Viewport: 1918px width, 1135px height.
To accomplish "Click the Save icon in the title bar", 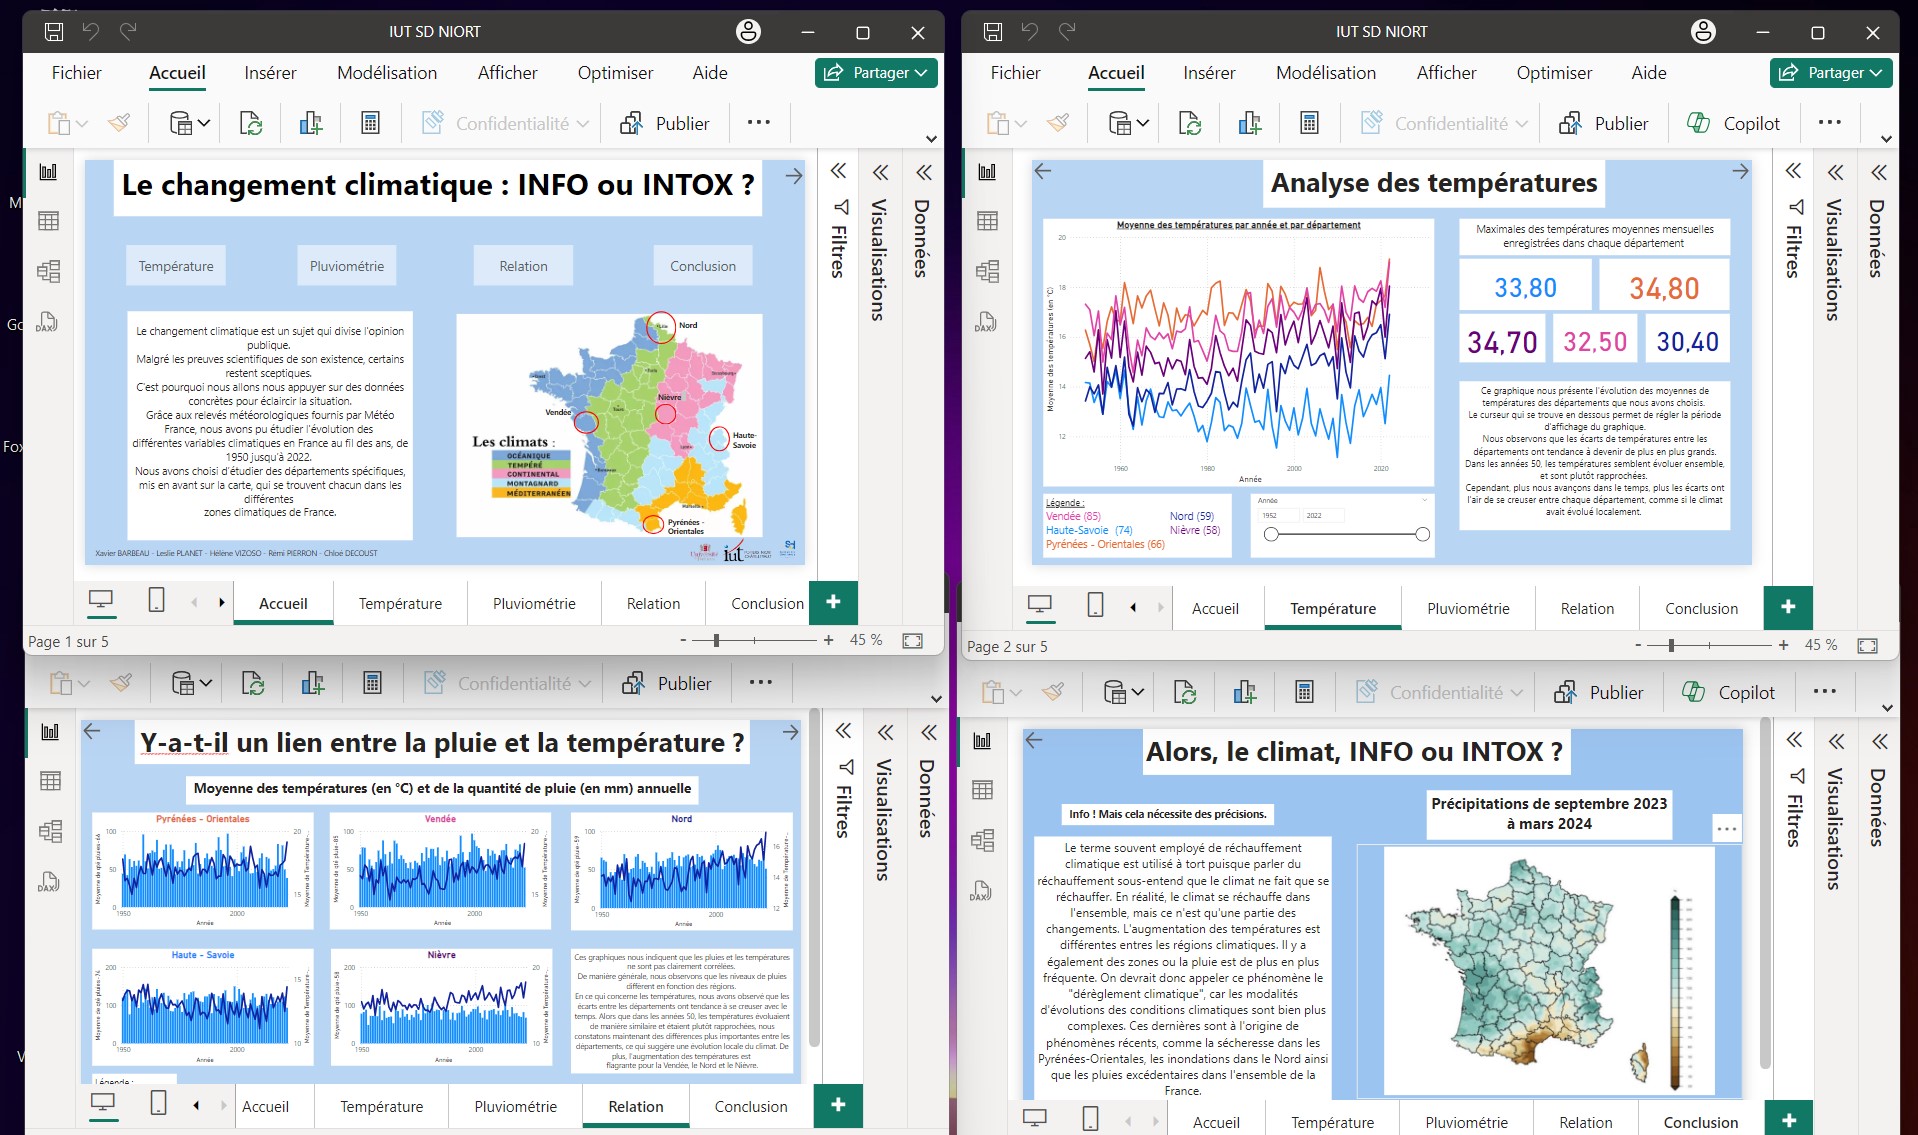I will [x=53, y=31].
